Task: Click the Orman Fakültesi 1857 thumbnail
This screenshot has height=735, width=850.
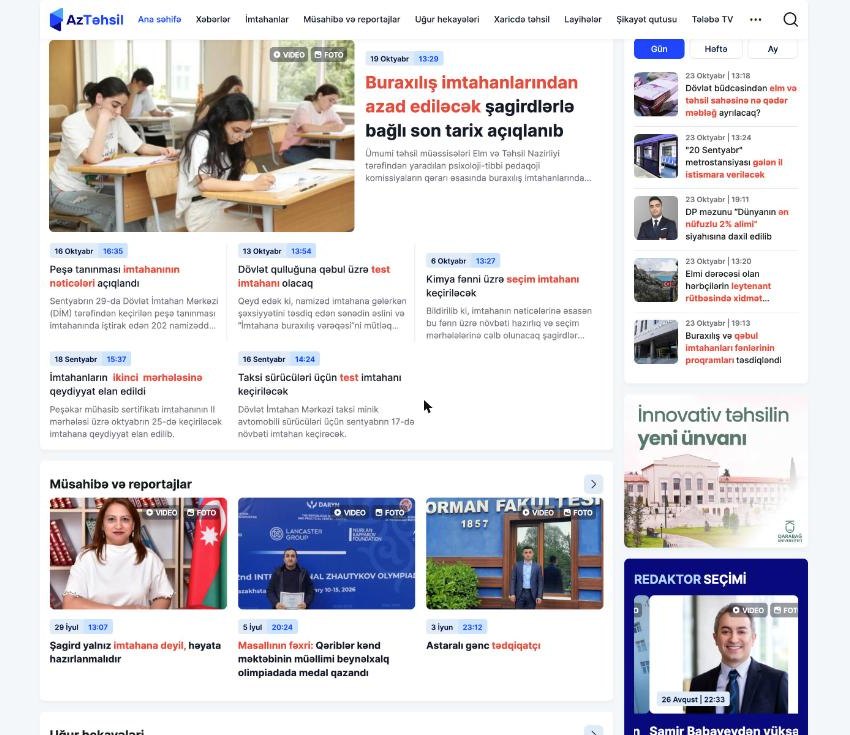Action: (514, 553)
